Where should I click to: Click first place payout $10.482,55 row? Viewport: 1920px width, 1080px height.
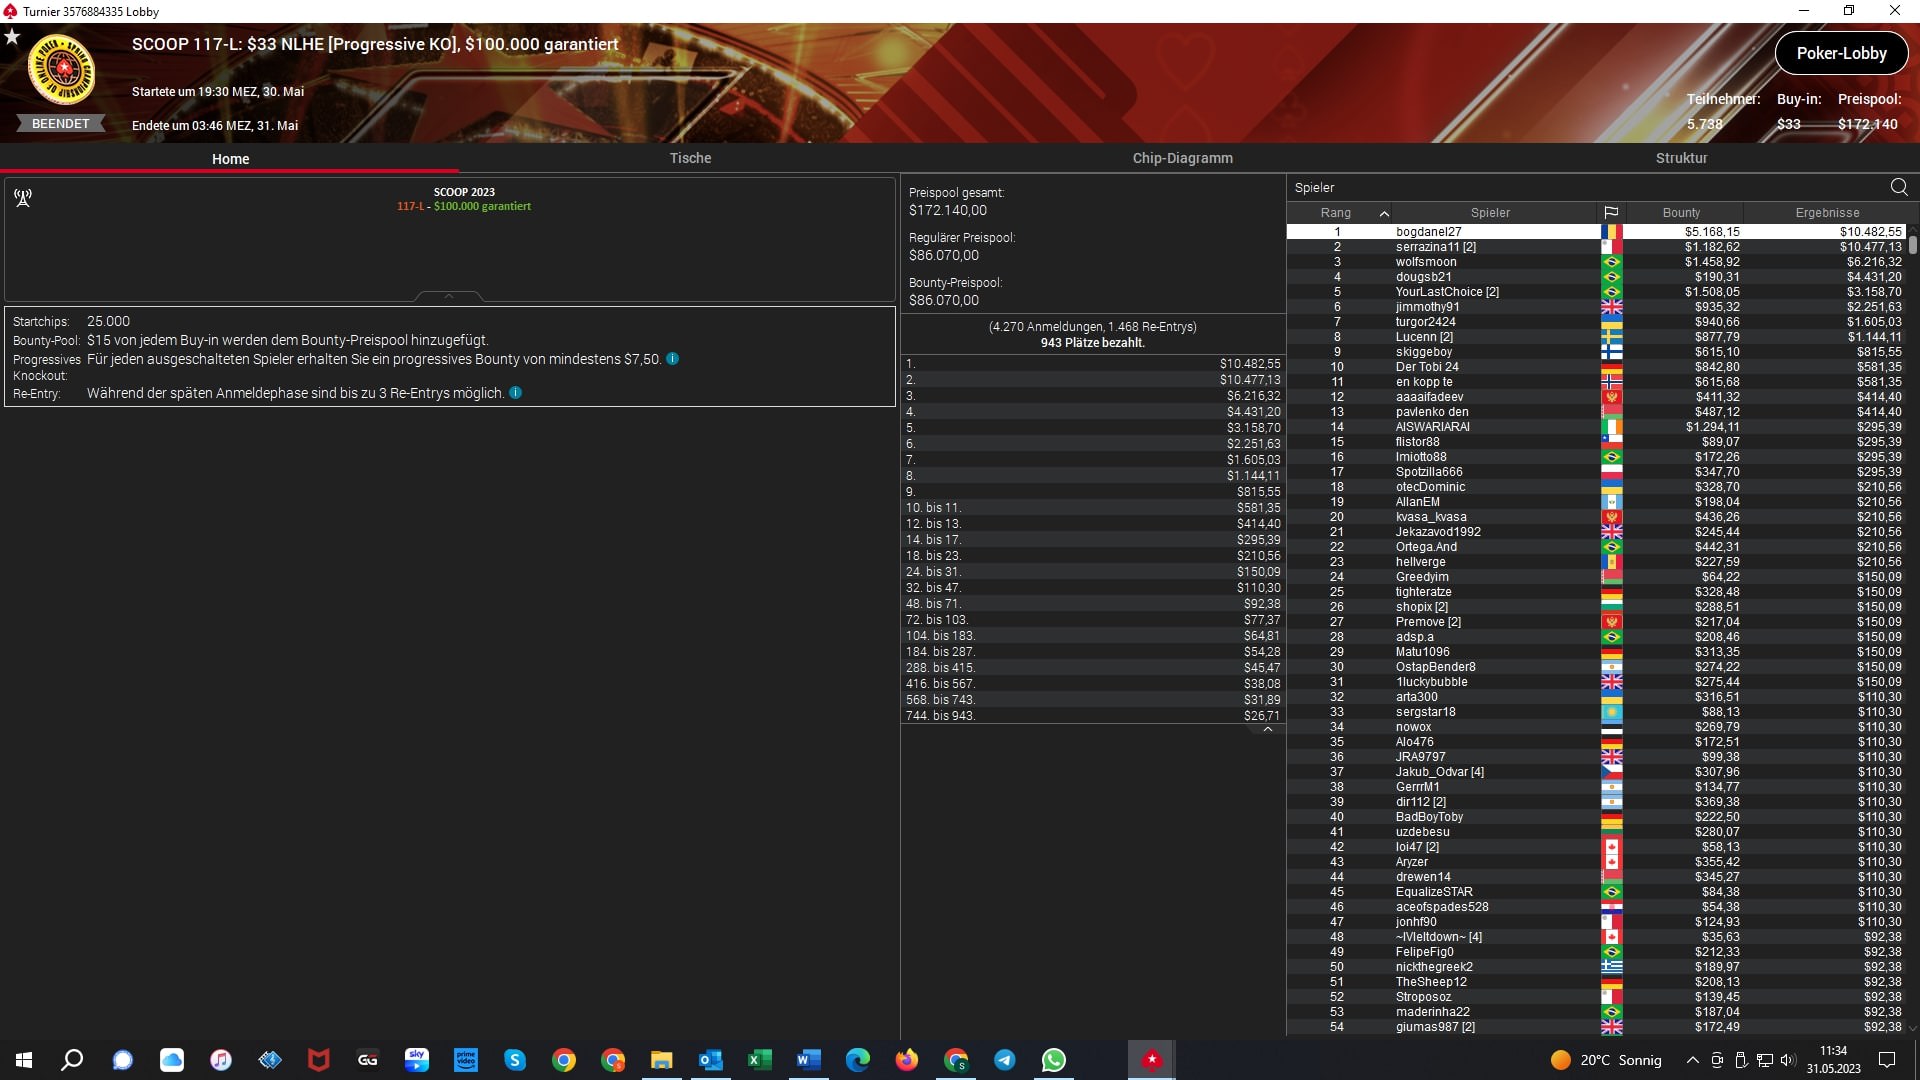[x=1093, y=364]
